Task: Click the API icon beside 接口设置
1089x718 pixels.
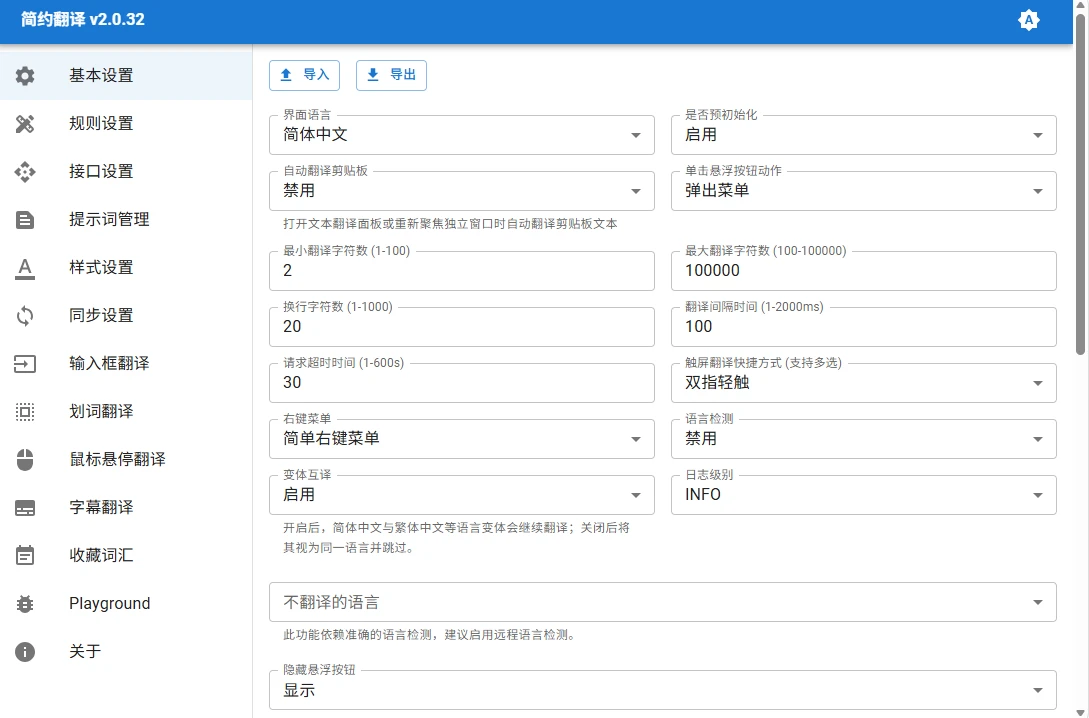Action: click(x=25, y=172)
